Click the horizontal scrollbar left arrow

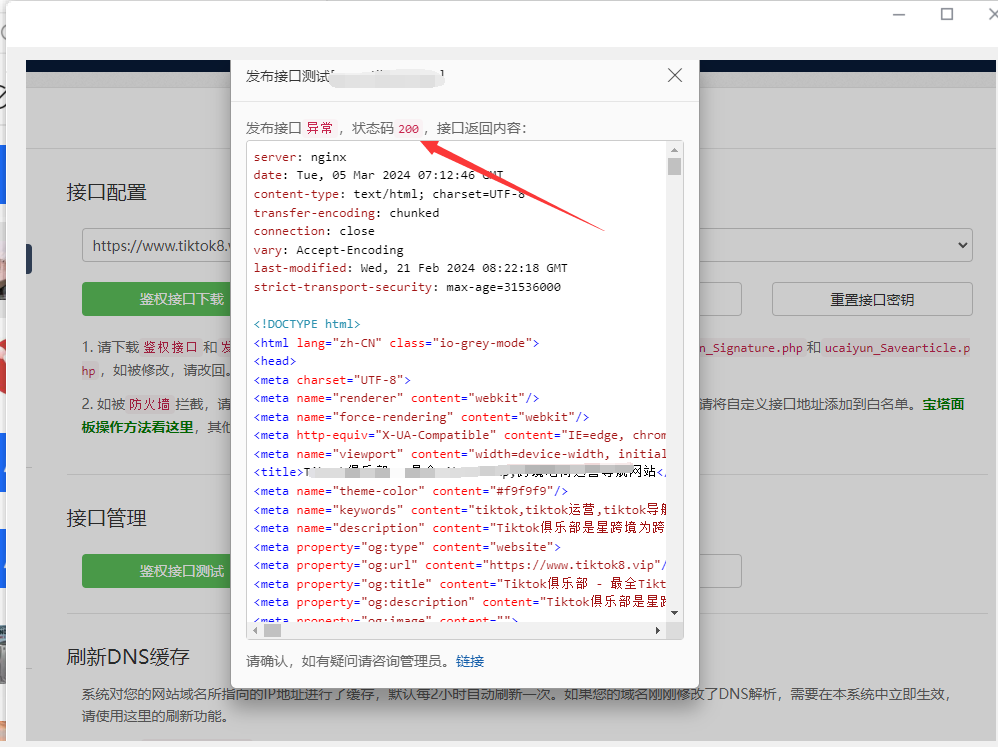(x=255, y=631)
